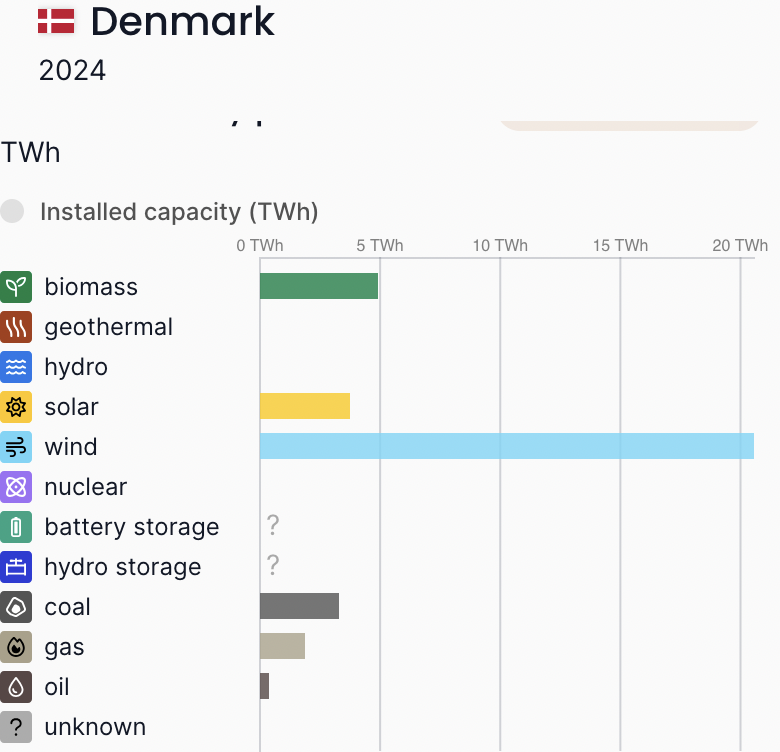The height and width of the screenshot is (752, 780).
Task: Click the Denmark flag icon
Action: [56, 20]
